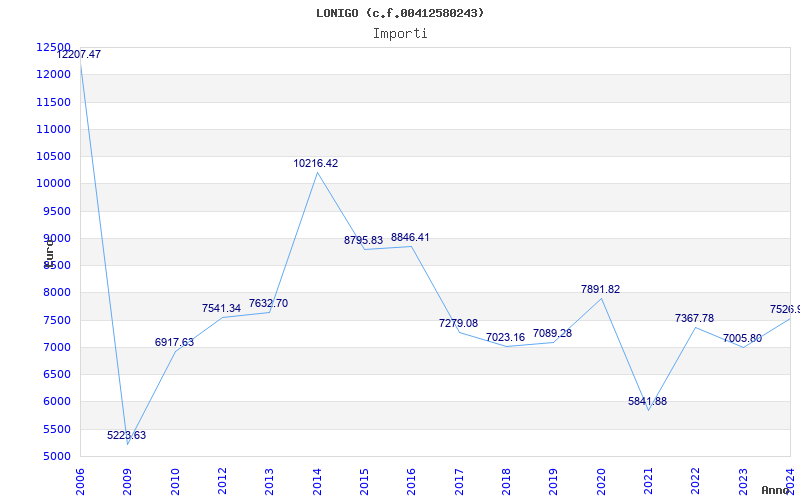Click the x-axis year 2019
This screenshot has height=500, width=800.
click(x=554, y=481)
